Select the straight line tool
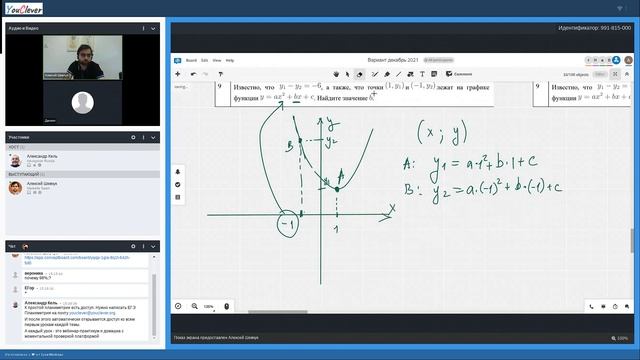Image resolution: width=640 pixels, height=360 pixels. click(398, 74)
